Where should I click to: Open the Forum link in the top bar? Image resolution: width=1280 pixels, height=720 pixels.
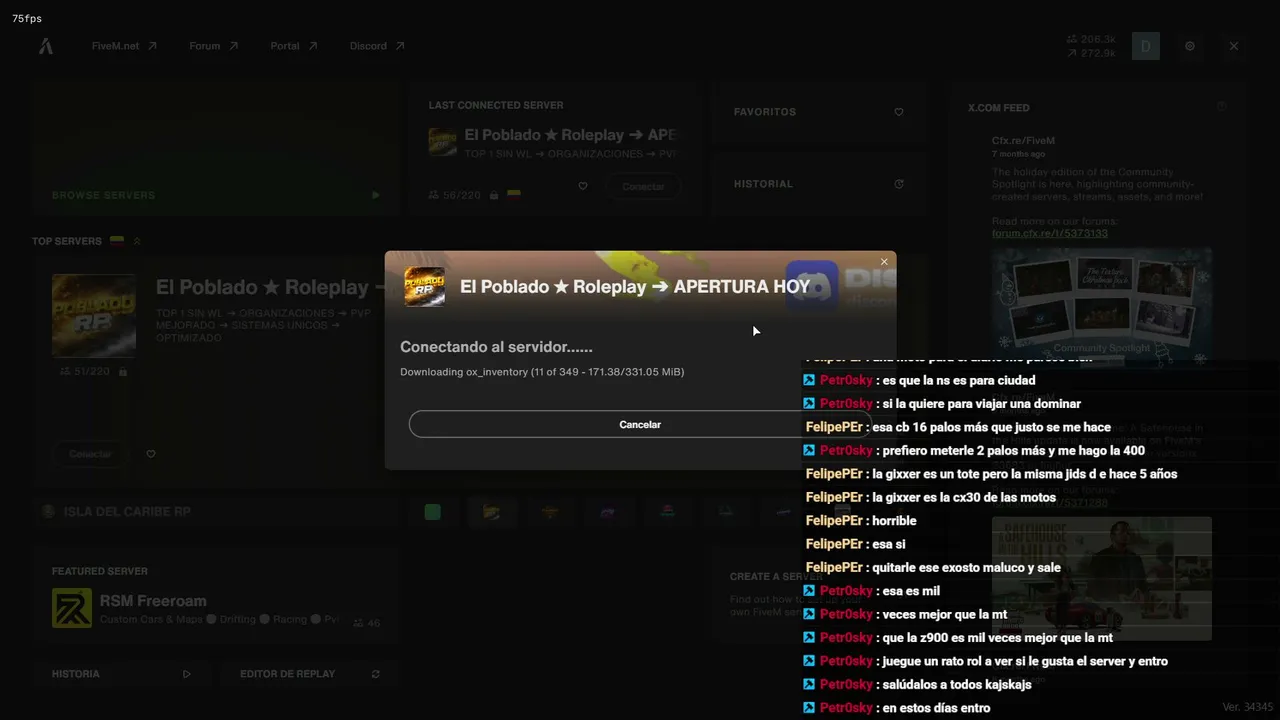(213, 46)
